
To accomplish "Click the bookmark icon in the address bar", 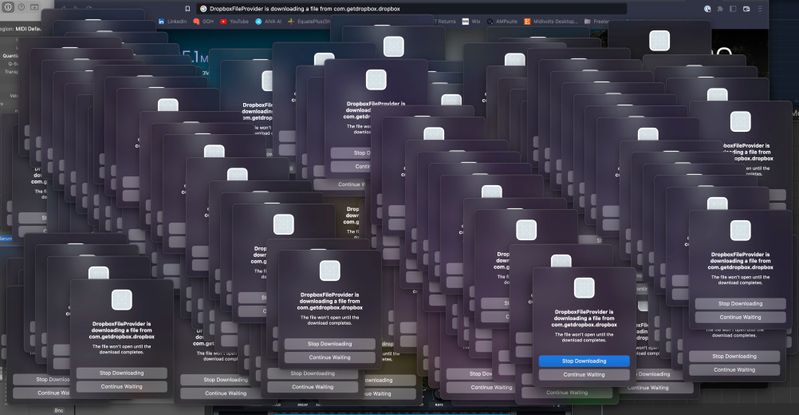I will tap(188, 9).
